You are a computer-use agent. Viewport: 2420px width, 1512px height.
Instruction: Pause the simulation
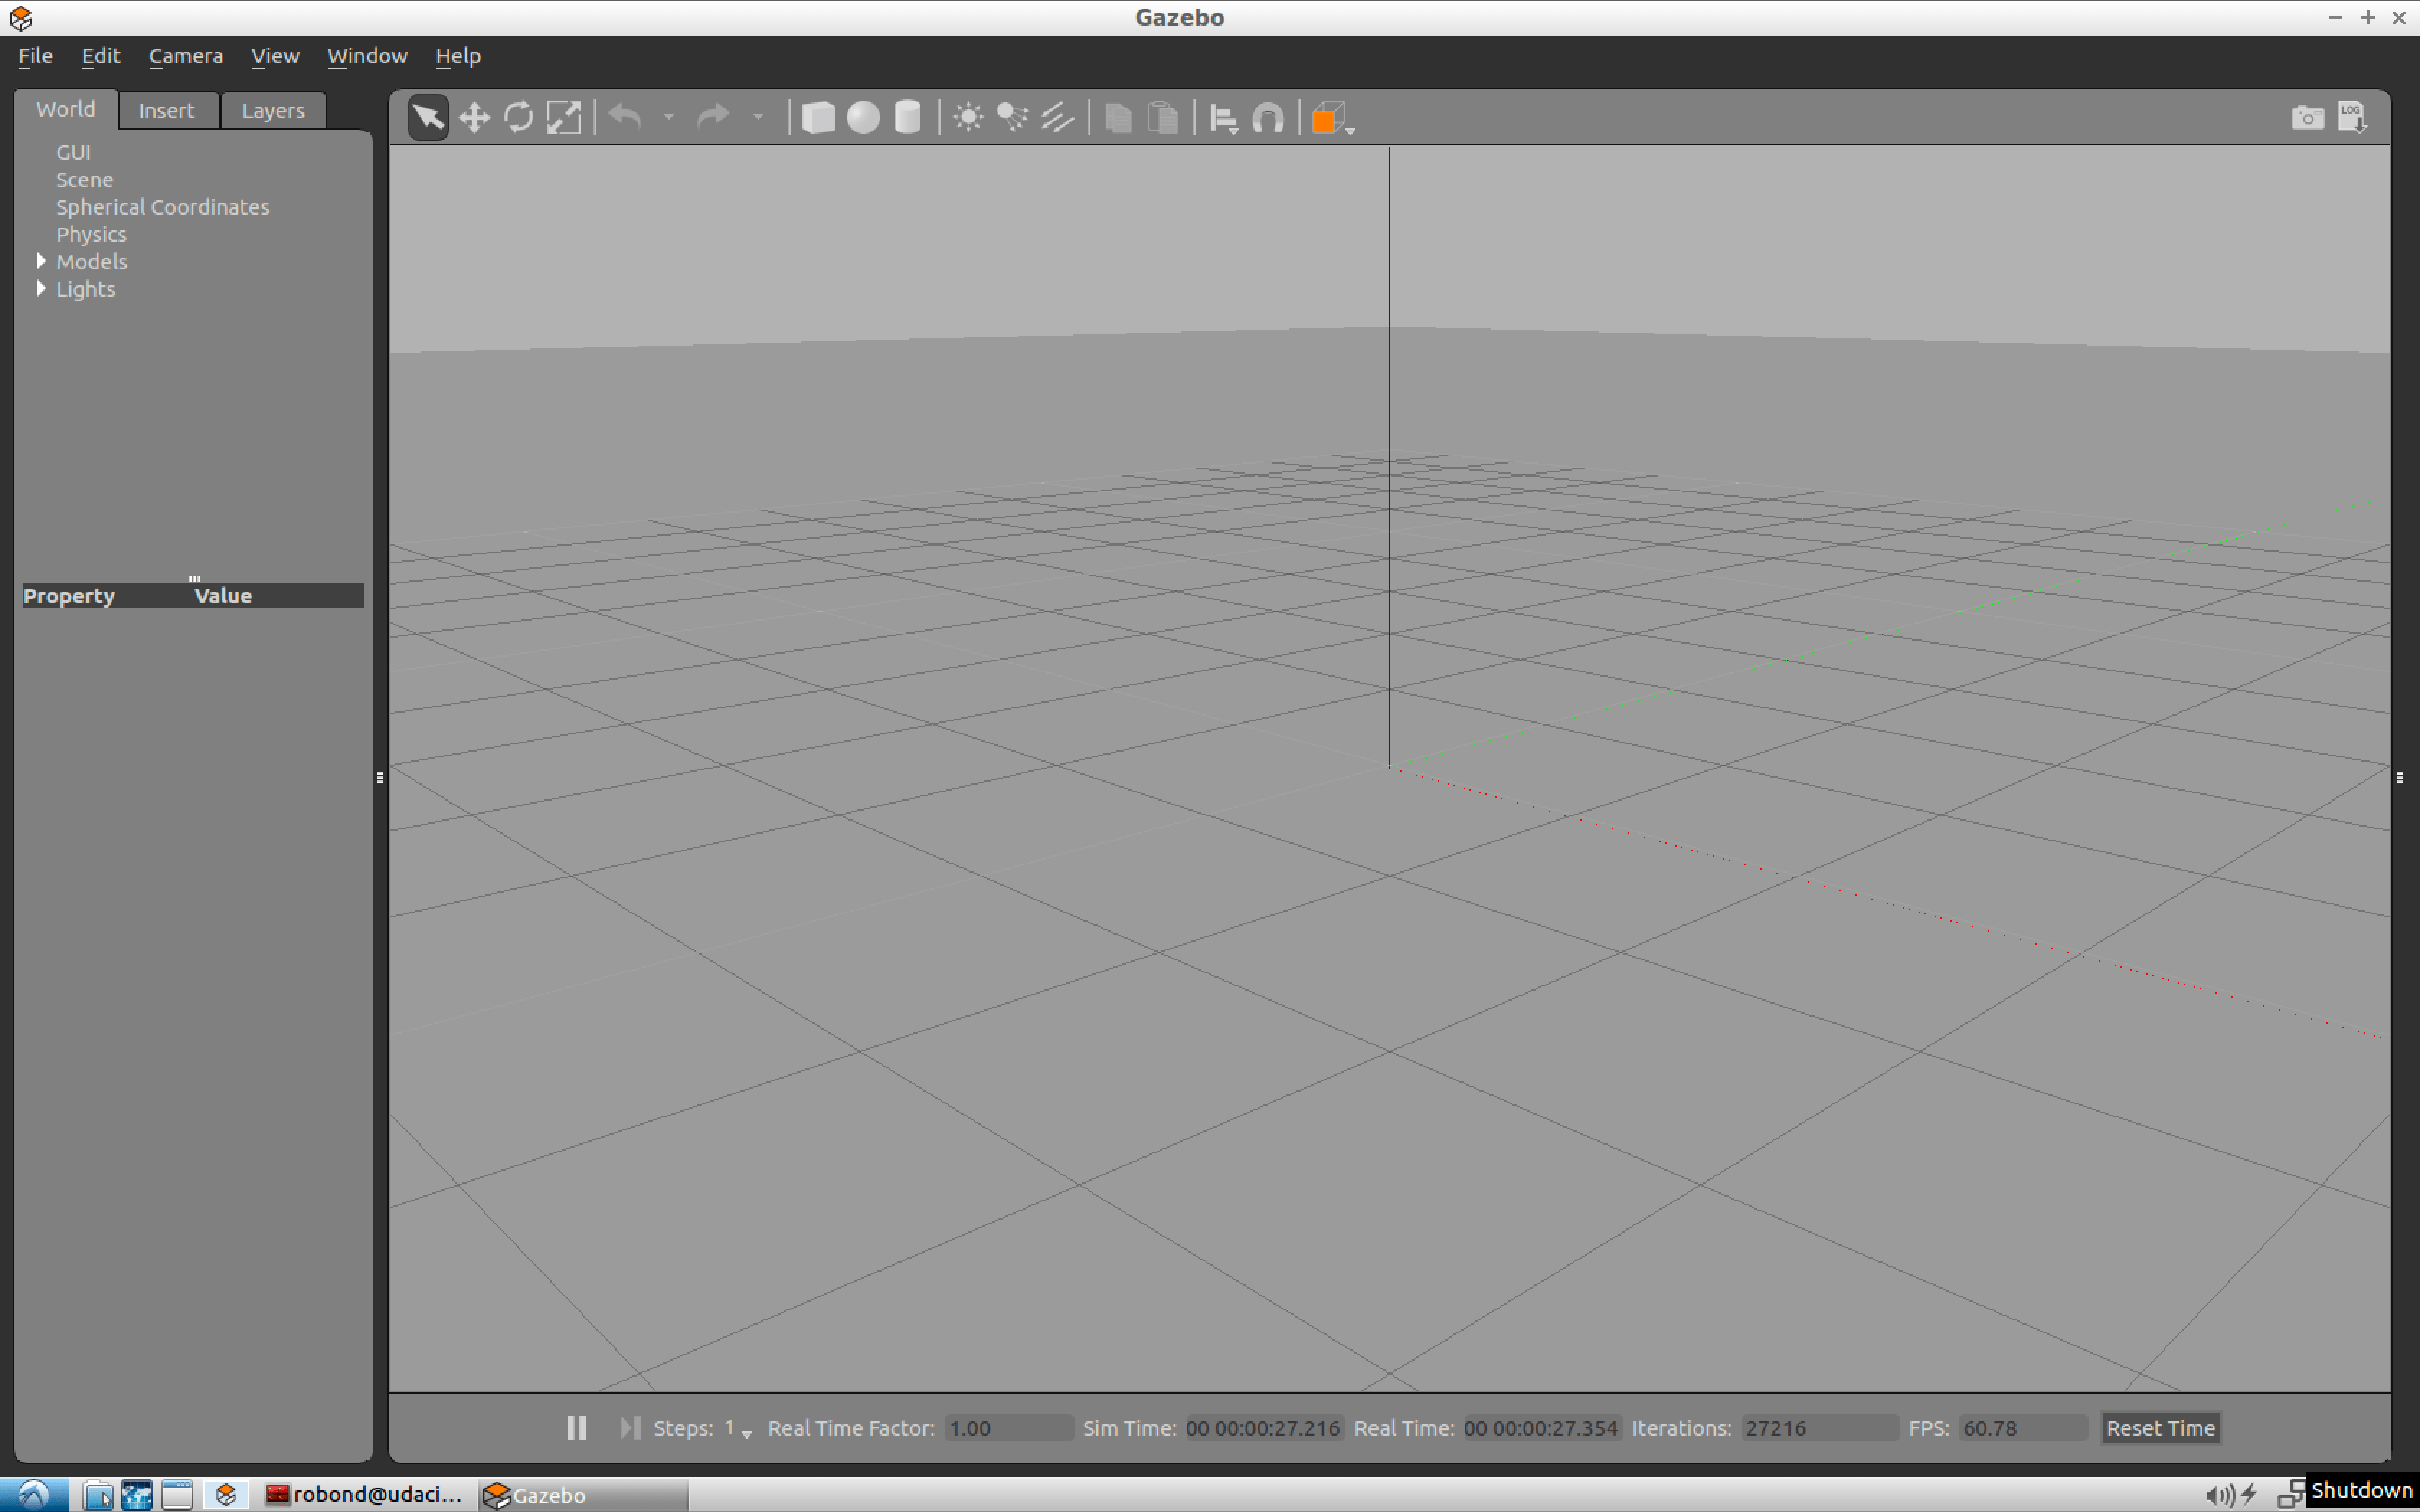point(577,1428)
